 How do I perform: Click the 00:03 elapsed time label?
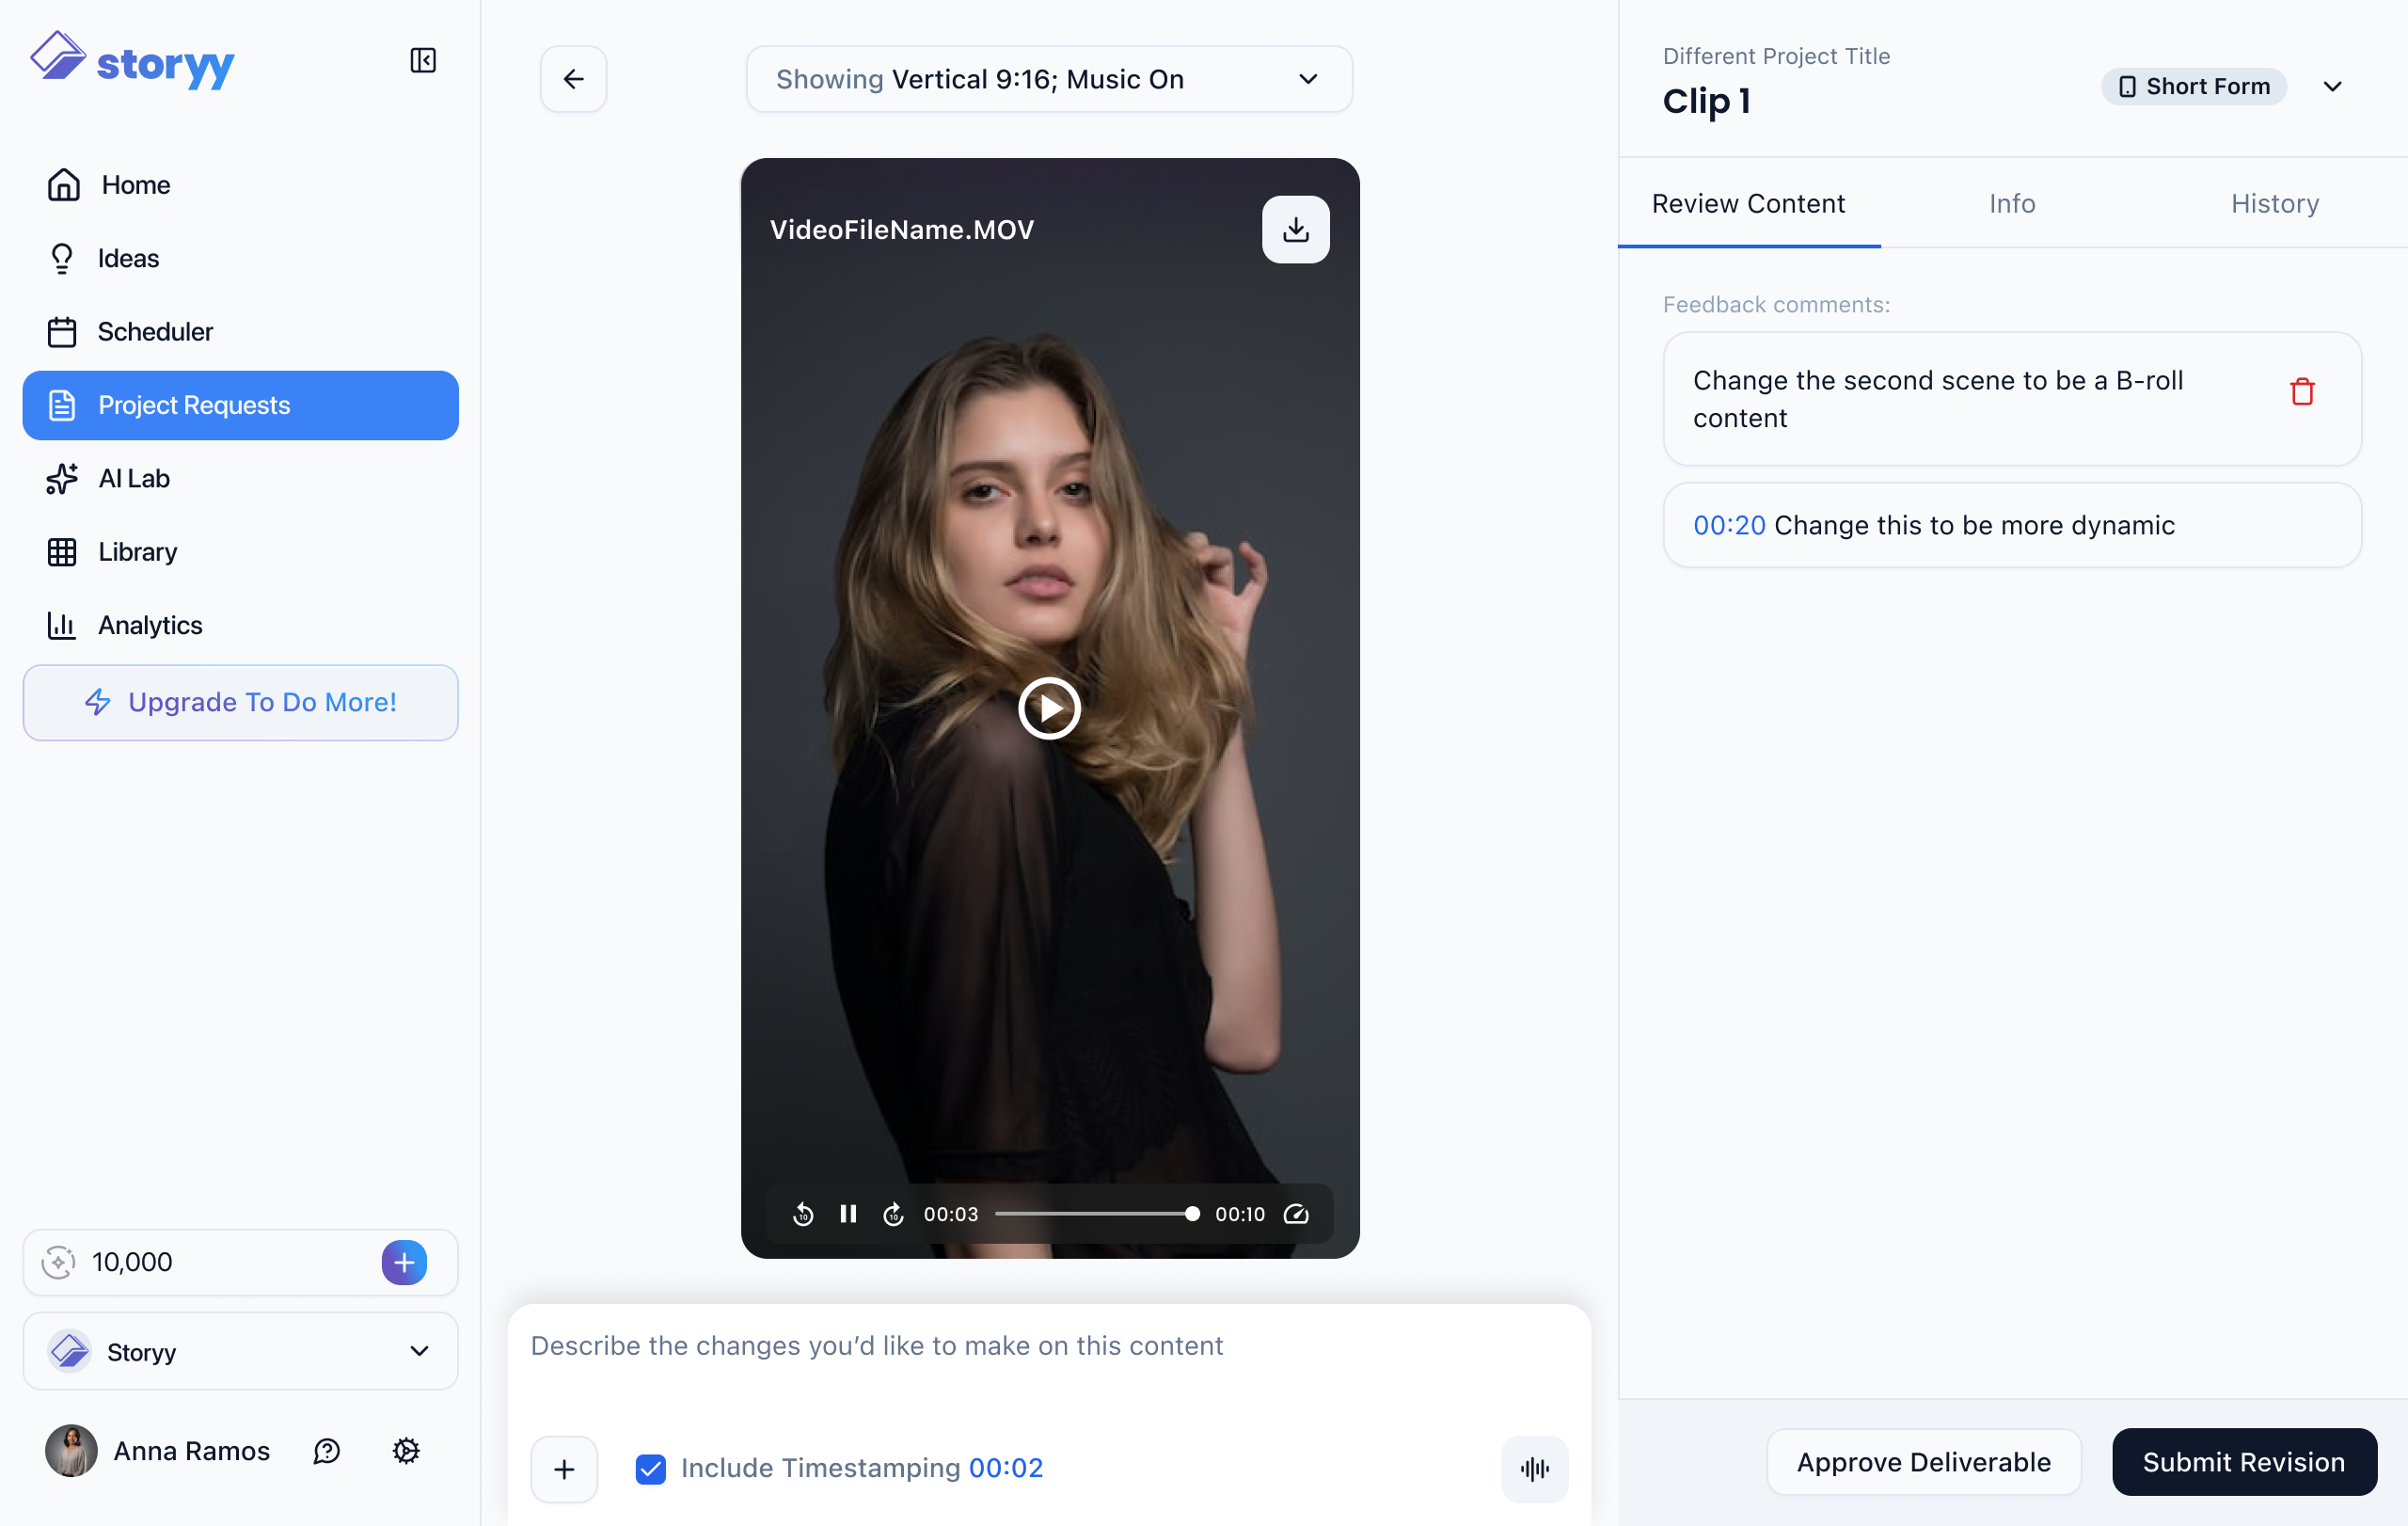951,1214
